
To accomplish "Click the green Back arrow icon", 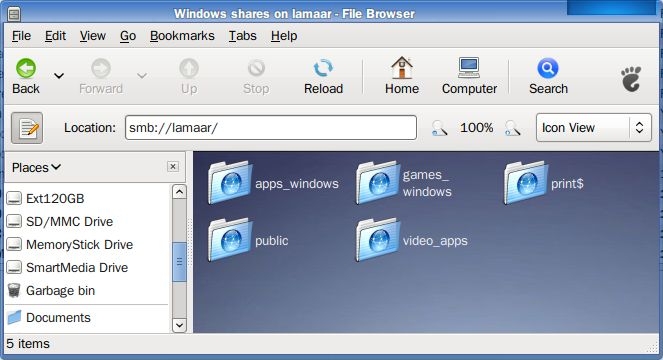I will (x=26, y=68).
